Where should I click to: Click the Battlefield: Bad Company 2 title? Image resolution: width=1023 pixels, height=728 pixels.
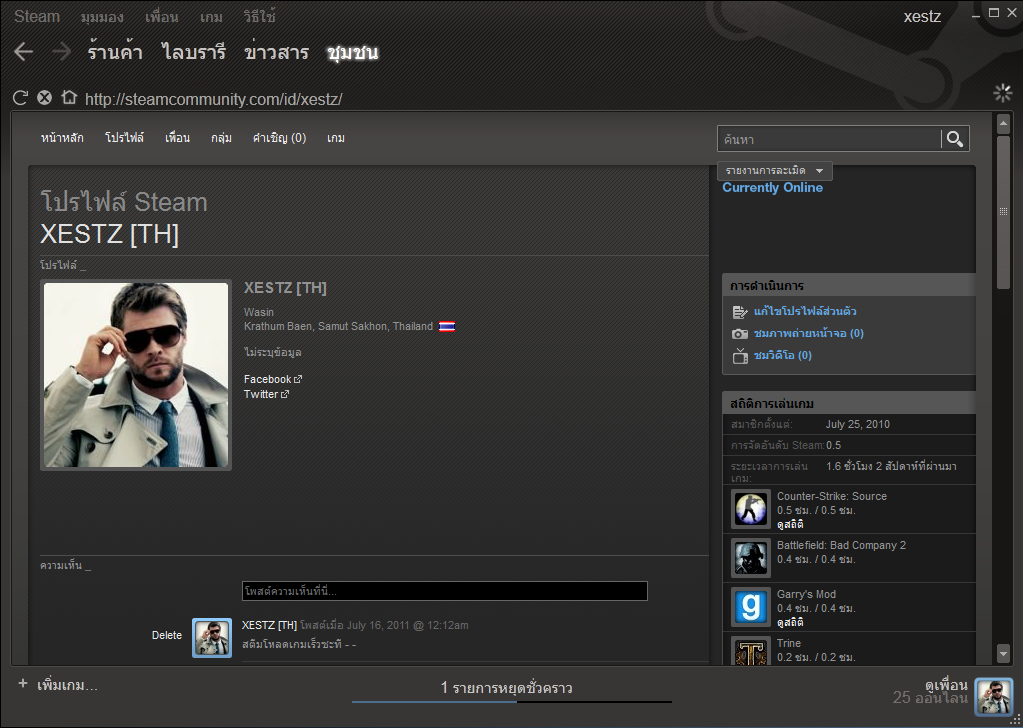pos(841,545)
